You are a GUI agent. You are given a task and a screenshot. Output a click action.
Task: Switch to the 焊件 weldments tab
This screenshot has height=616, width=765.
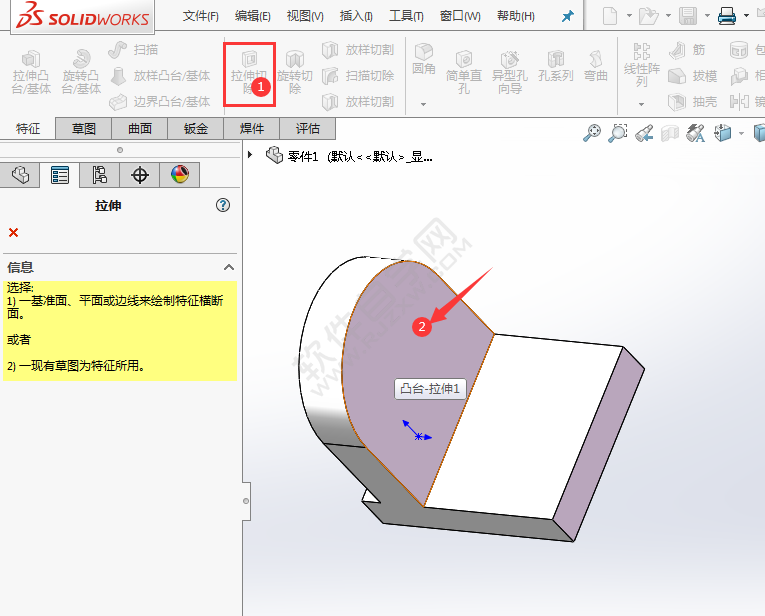(x=252, y=129)
